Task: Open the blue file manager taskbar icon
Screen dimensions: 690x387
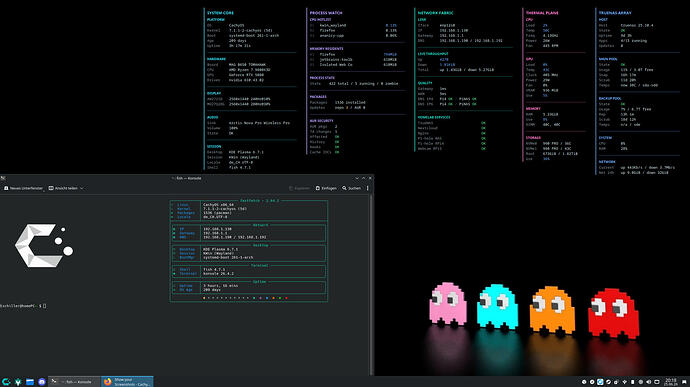Action: 30,382
